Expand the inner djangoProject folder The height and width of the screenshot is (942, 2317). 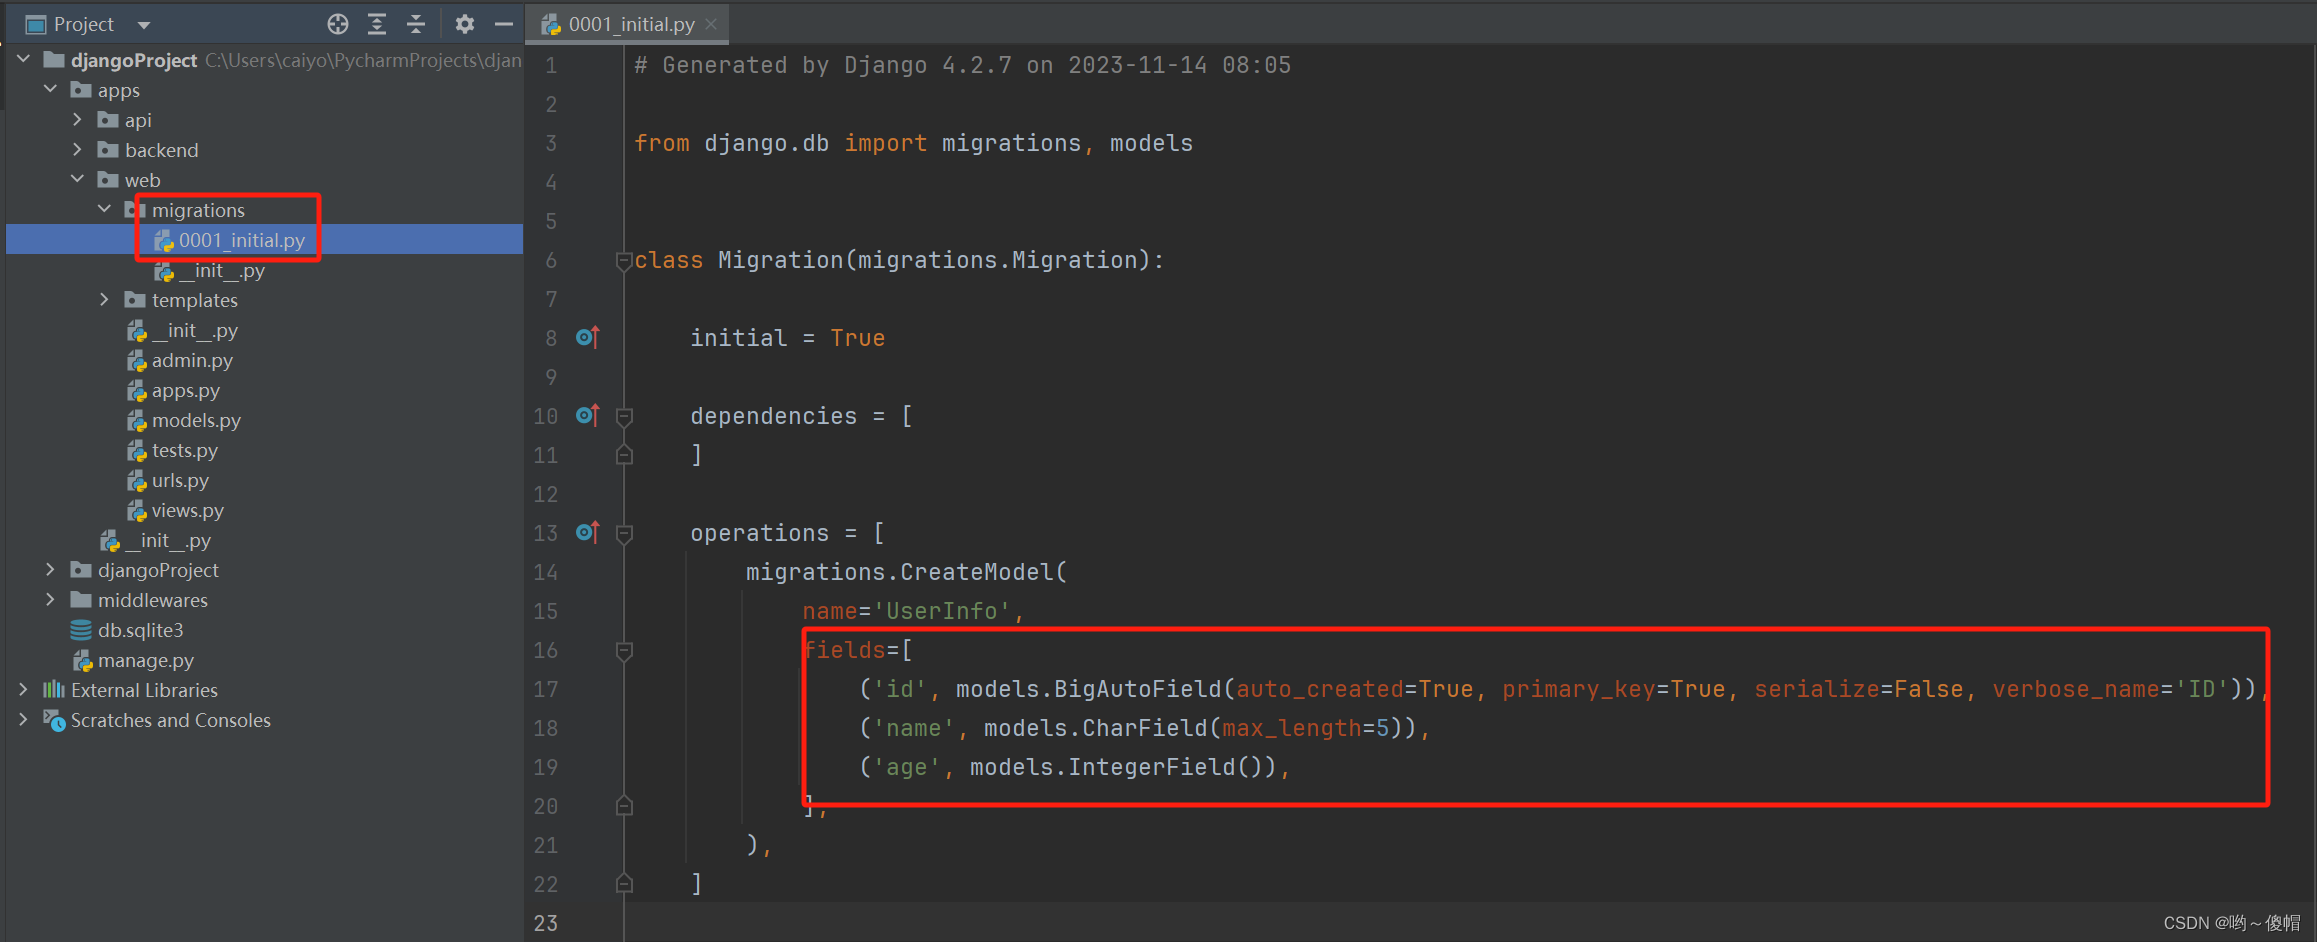(50, 570)
